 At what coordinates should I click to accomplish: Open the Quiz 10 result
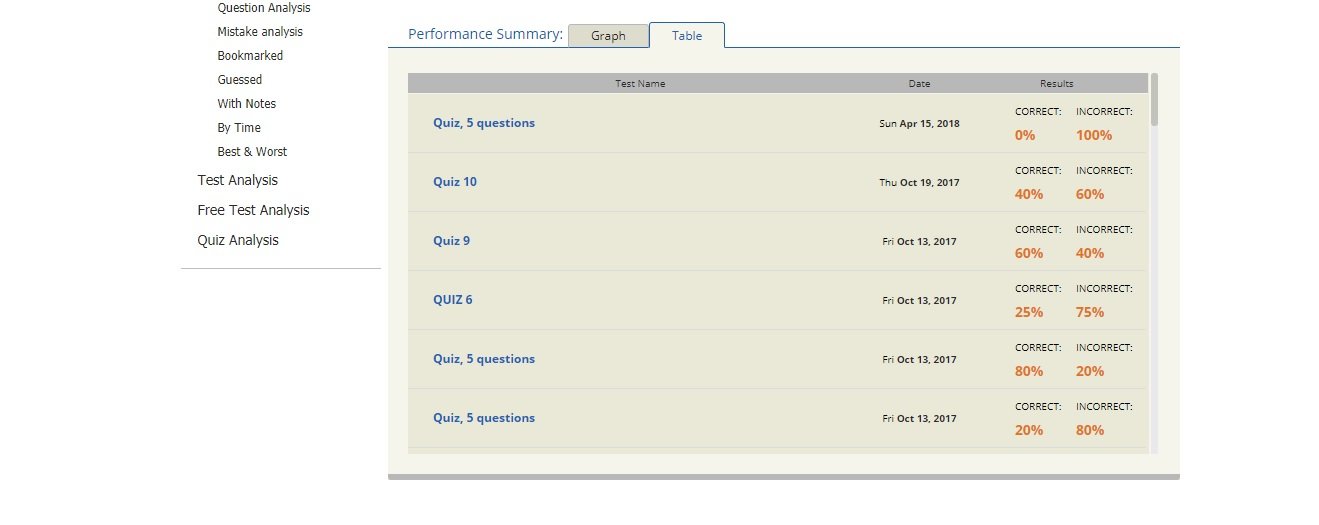pyautogui.click(x=455, y=182)
